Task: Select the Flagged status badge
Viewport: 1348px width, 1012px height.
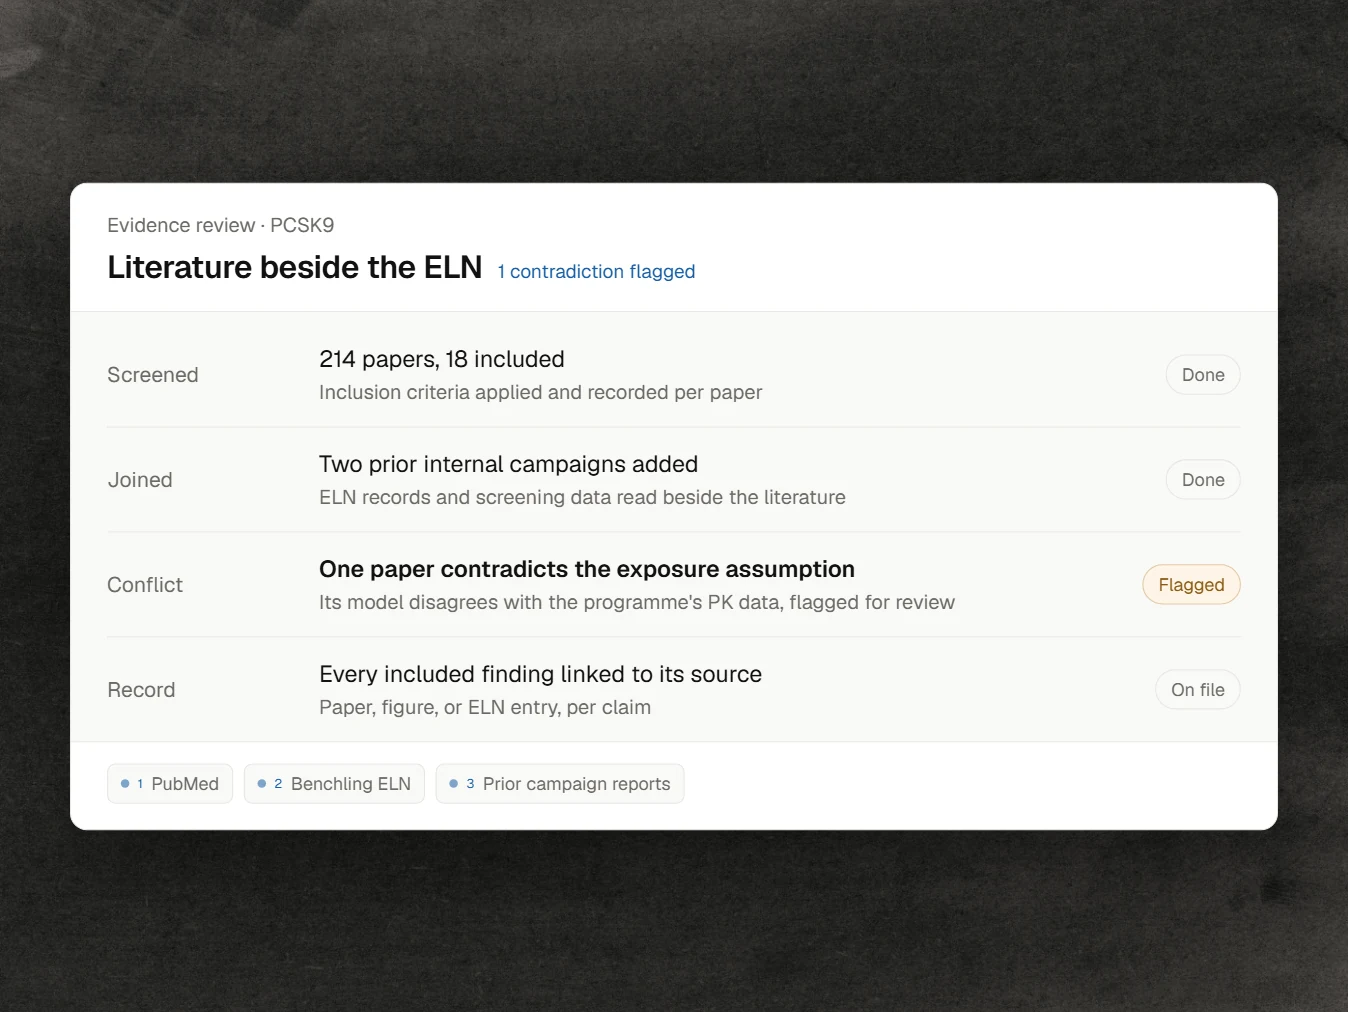Action: click(1191, 585)
